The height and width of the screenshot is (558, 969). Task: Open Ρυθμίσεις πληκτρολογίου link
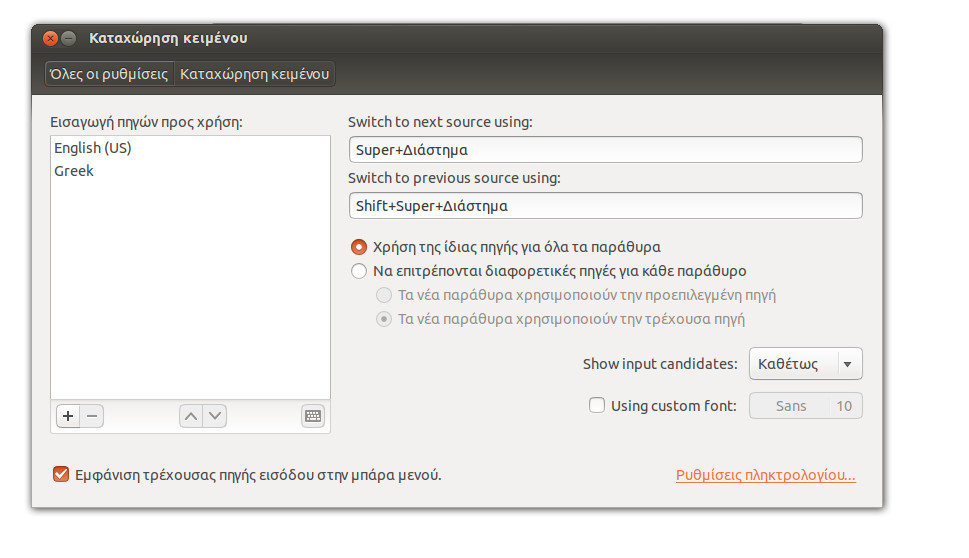coord(766,475)
